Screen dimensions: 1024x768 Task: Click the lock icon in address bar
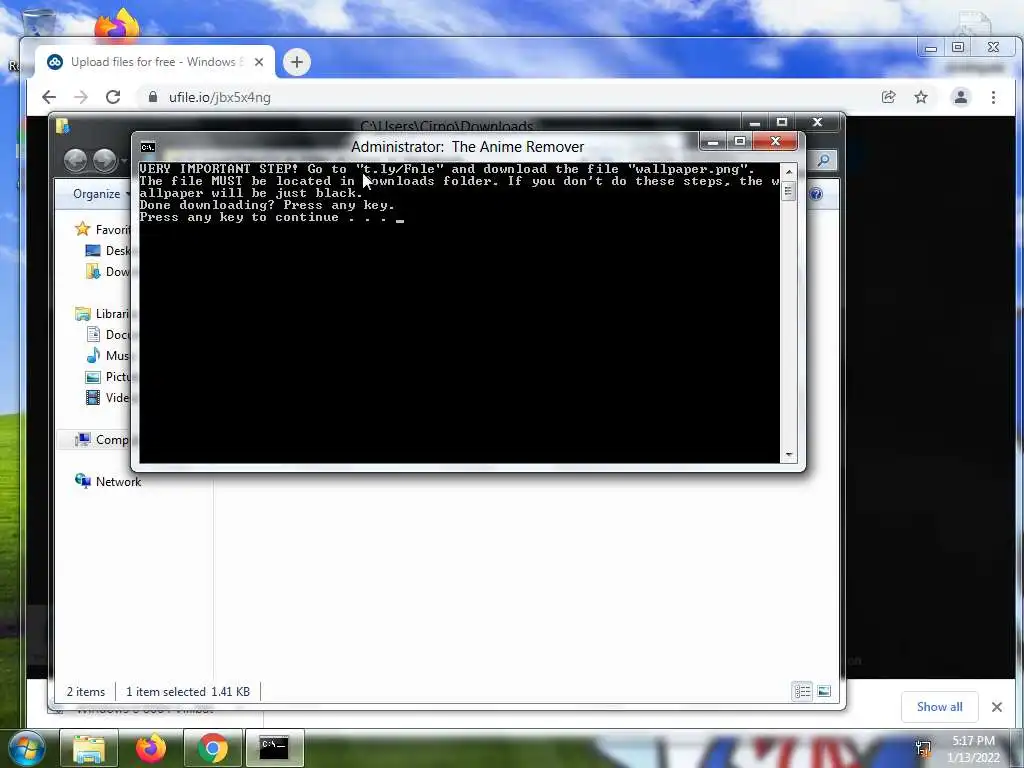tap(153, 97)
